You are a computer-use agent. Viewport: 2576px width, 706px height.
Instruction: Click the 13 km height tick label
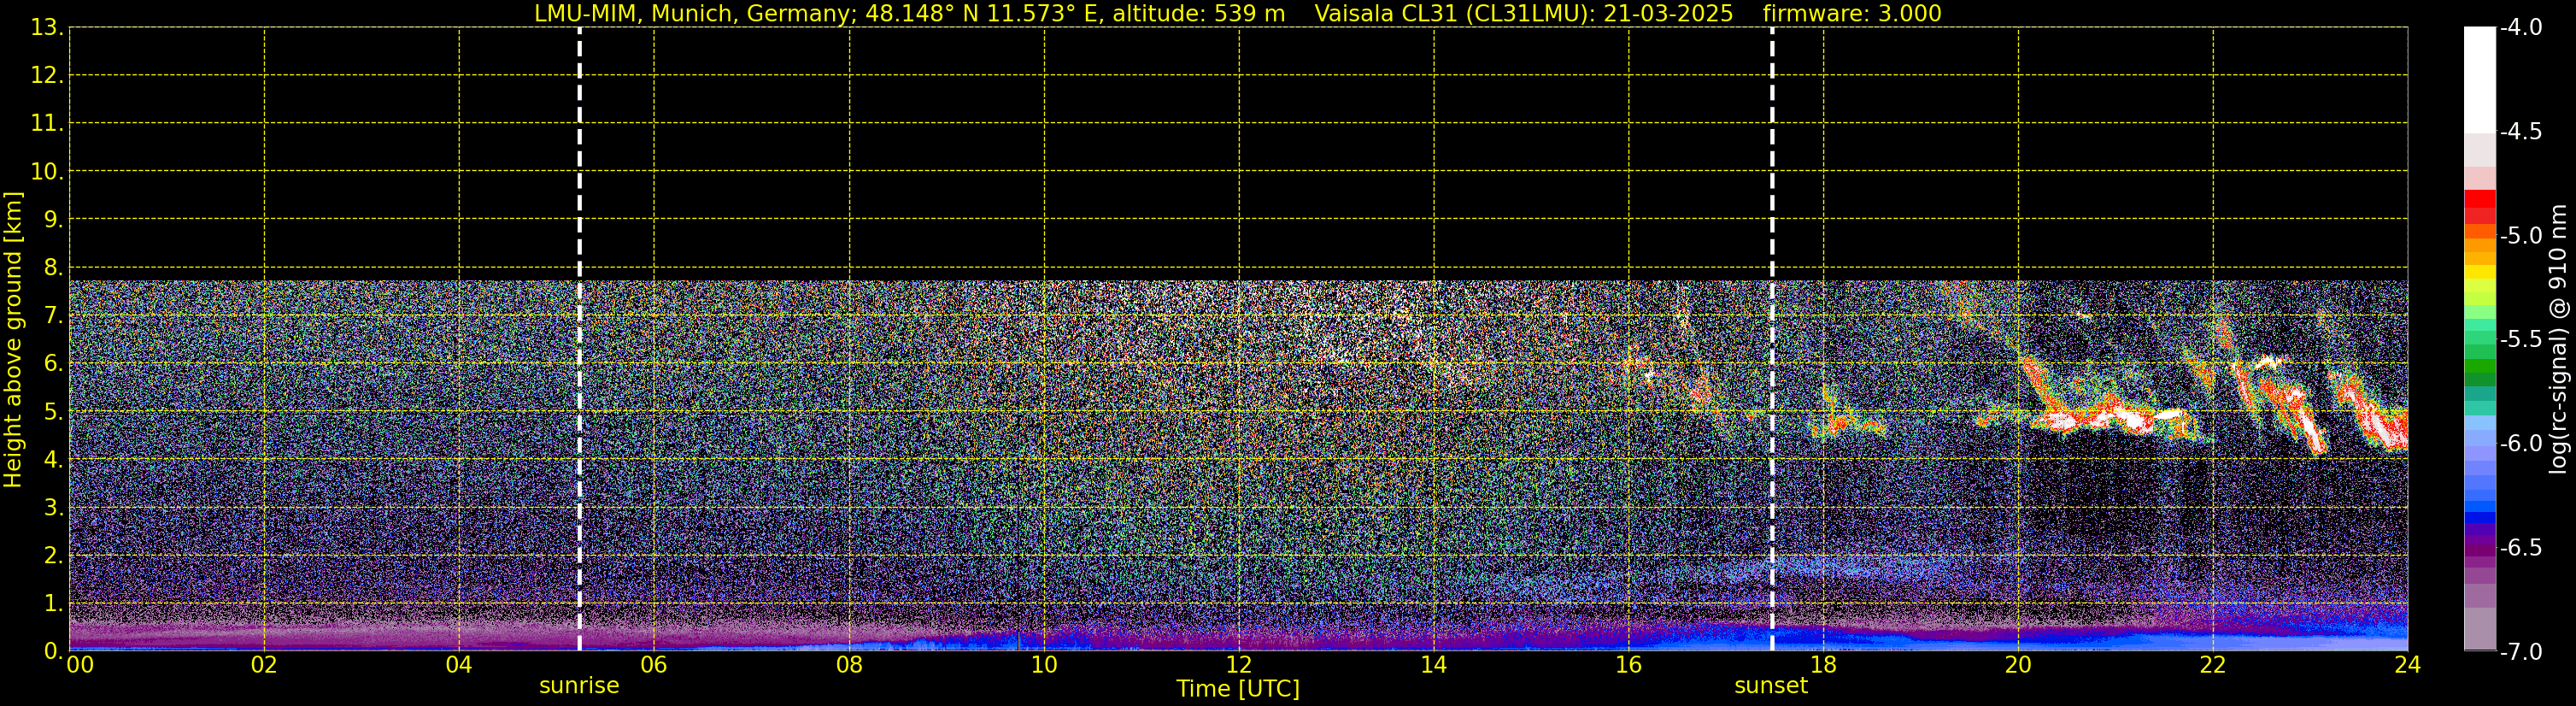click(x=46, y=28)
